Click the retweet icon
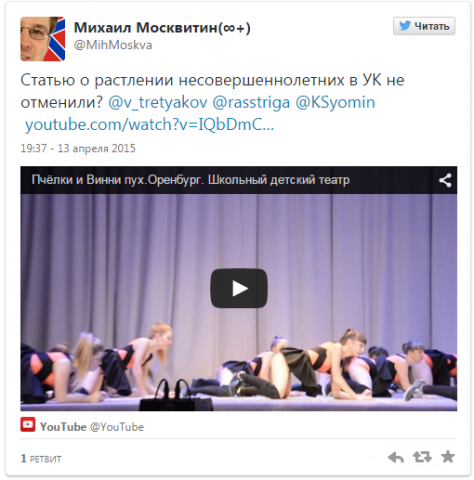 point(422,457)
